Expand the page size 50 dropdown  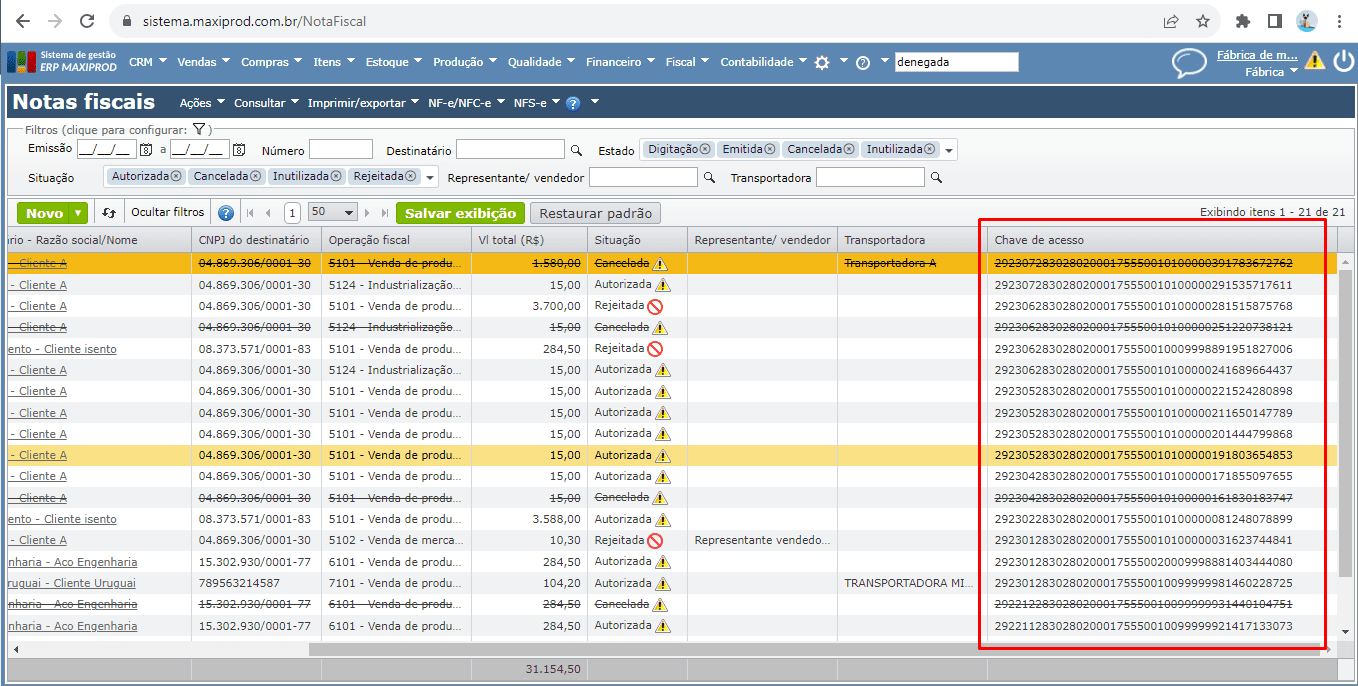click(349, 213)
